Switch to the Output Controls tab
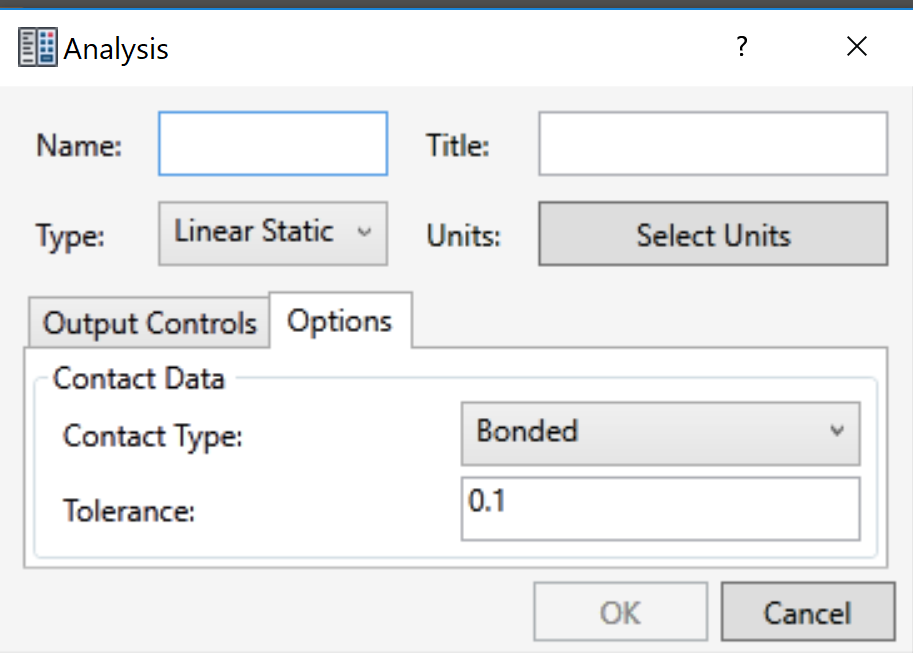Viewport: 913px width, 653px height. pos(147,322)
